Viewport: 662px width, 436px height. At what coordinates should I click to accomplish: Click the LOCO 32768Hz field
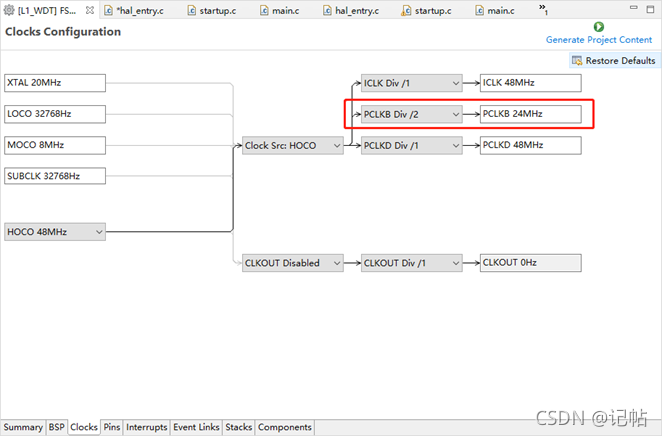[x=55, y=114]
